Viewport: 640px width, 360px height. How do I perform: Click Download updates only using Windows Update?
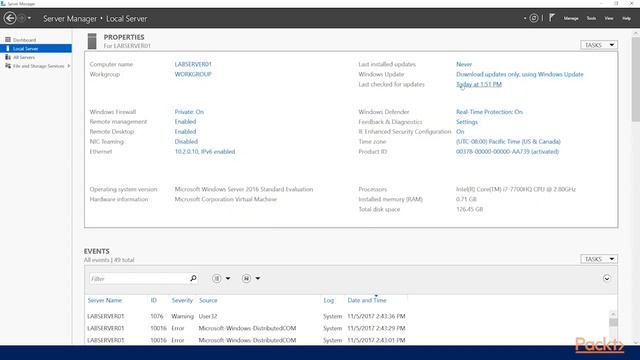520,74
